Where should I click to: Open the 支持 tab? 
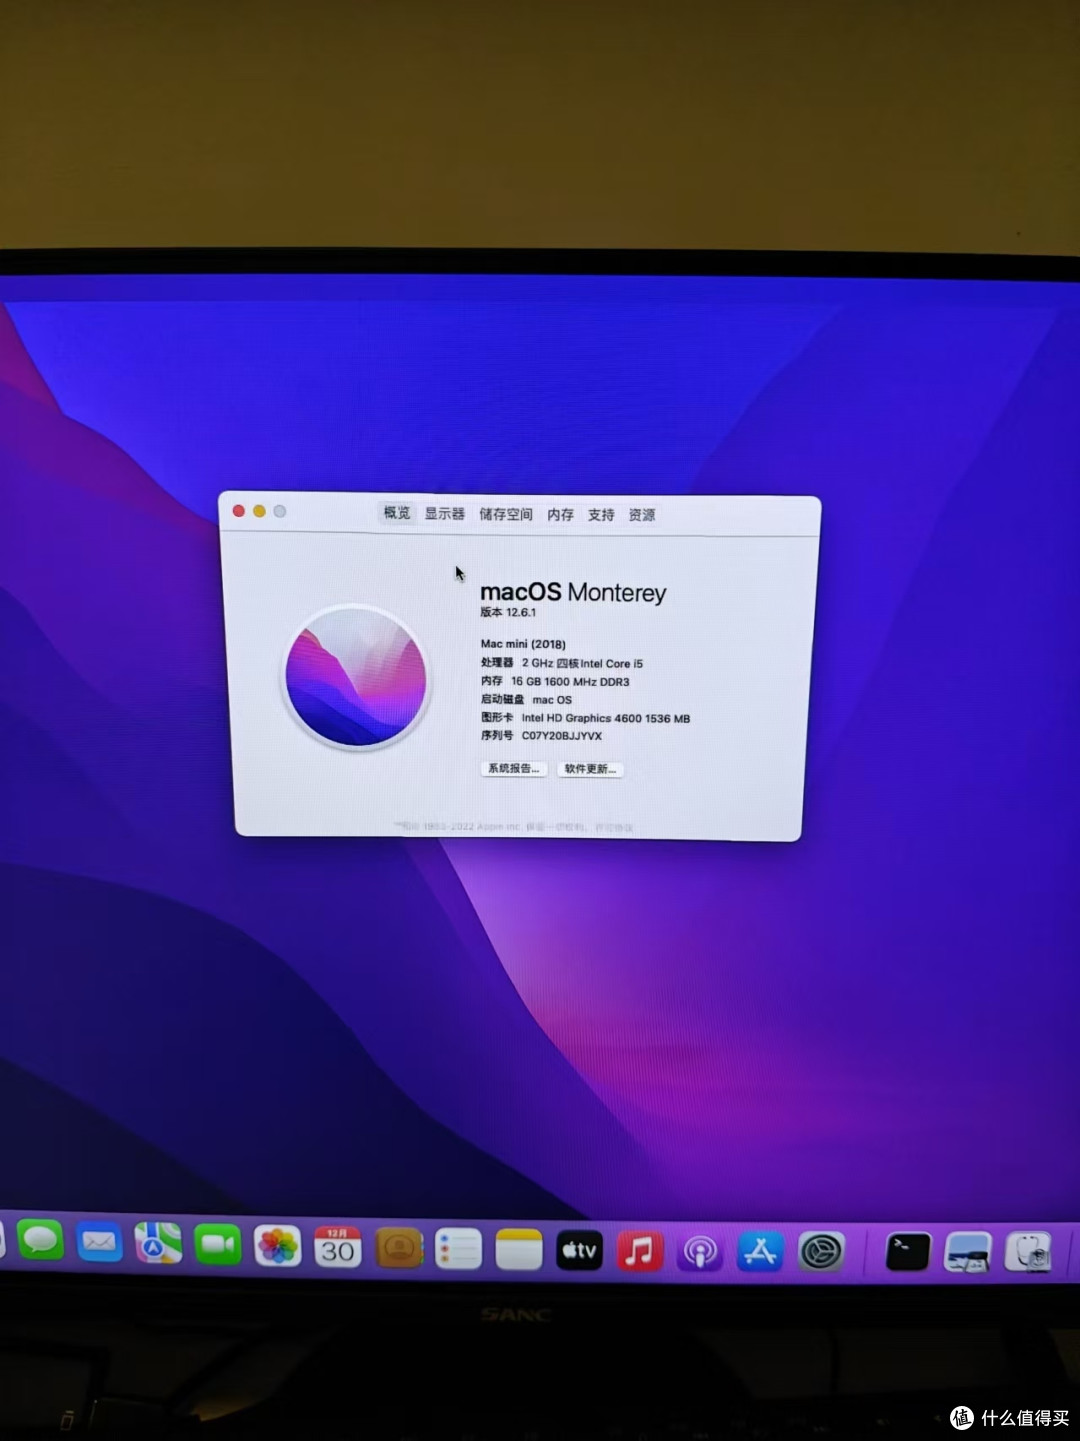[601, 515]
